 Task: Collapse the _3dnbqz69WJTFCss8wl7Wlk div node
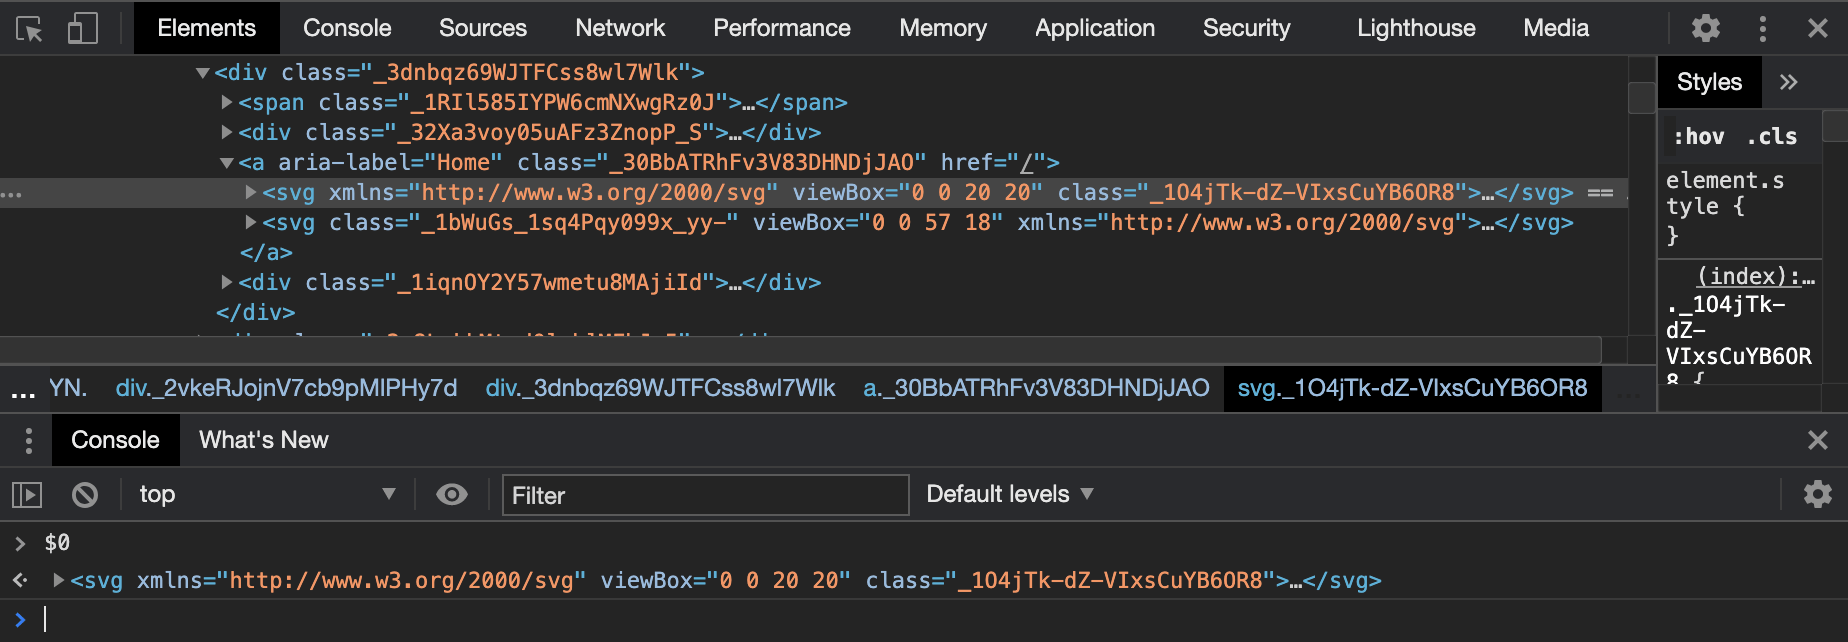(x=203, y=73)
